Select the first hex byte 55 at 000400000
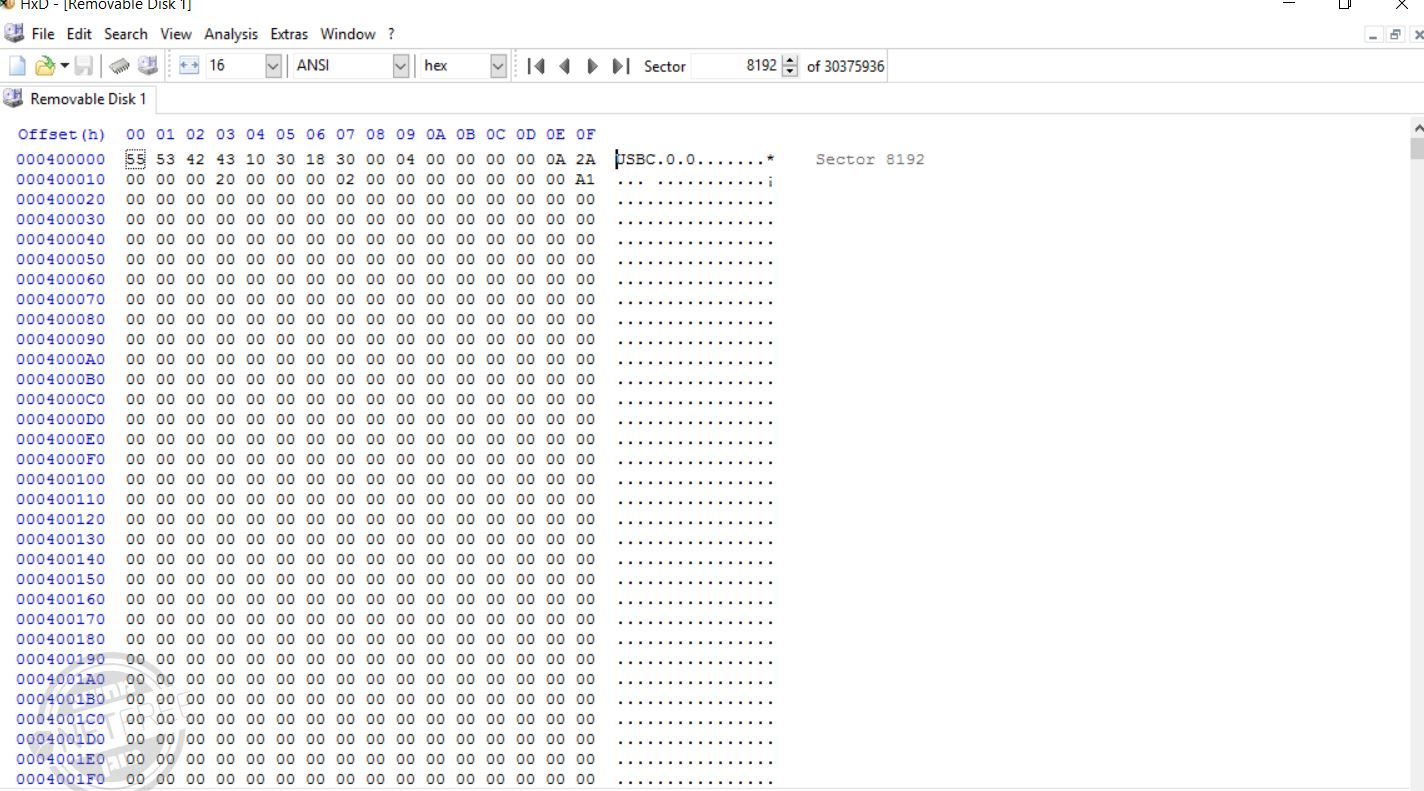Screen dimensions: 1424x791 coord(135,160)
